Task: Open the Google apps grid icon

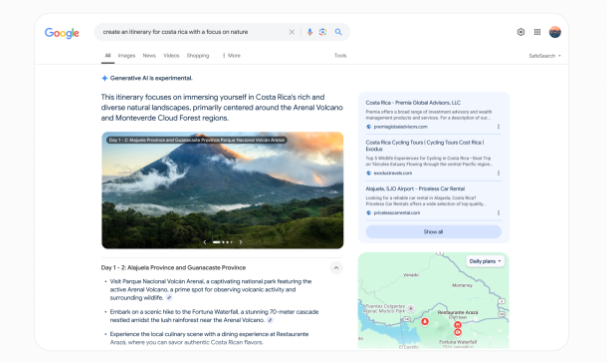Action: tap(537, 32)
